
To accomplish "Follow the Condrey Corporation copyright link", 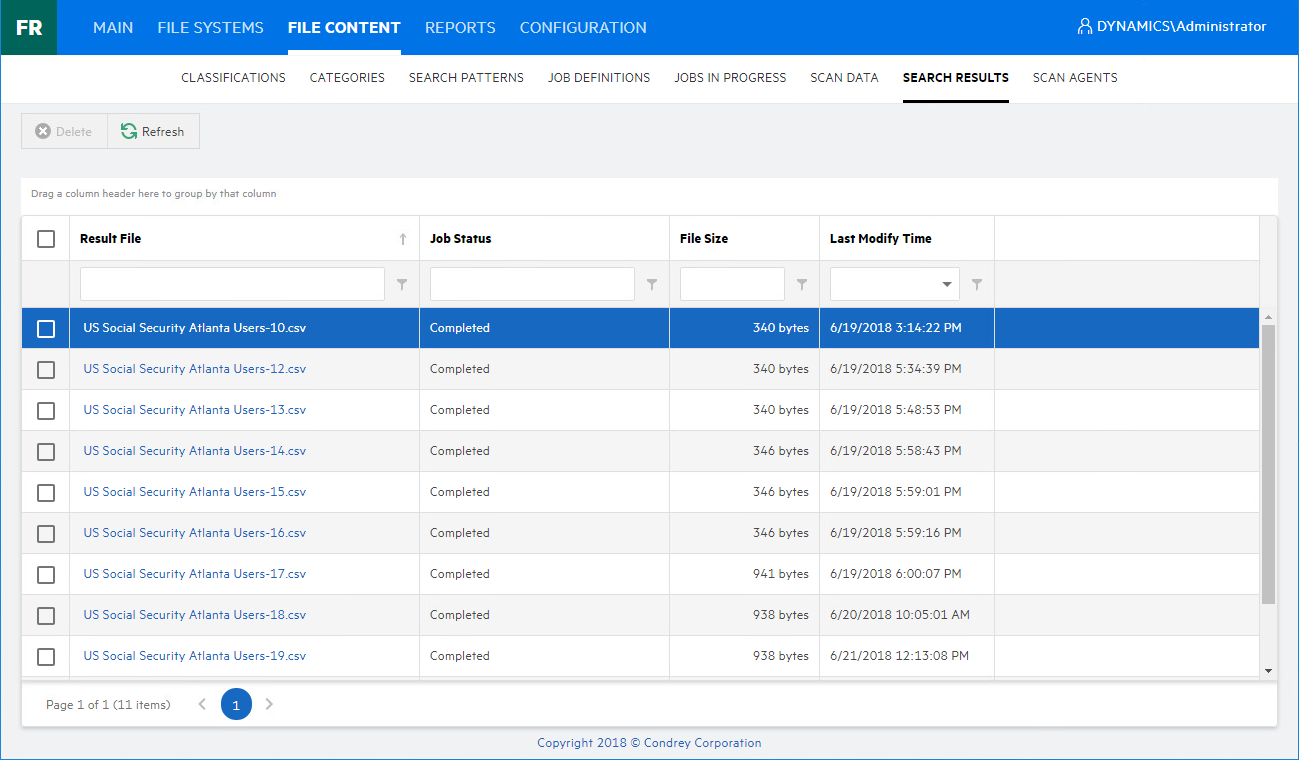I will pos(649,743).
